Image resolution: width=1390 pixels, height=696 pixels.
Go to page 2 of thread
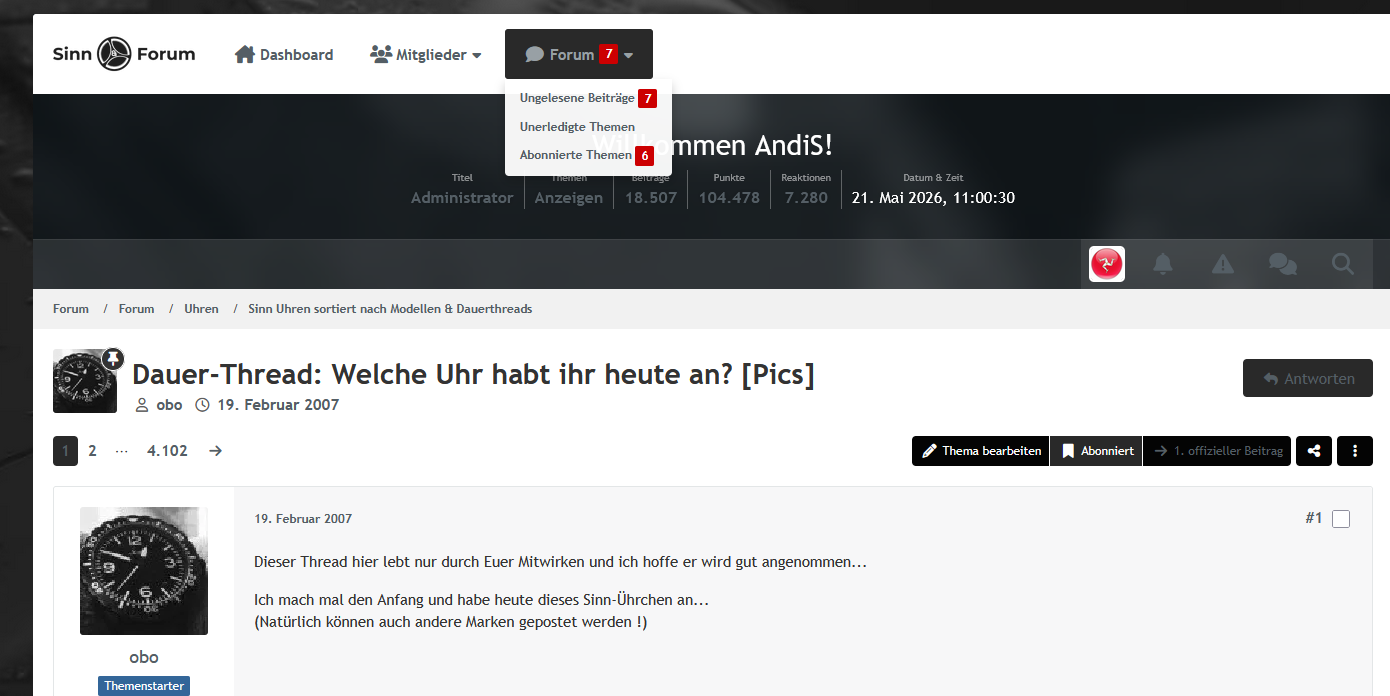92,451
